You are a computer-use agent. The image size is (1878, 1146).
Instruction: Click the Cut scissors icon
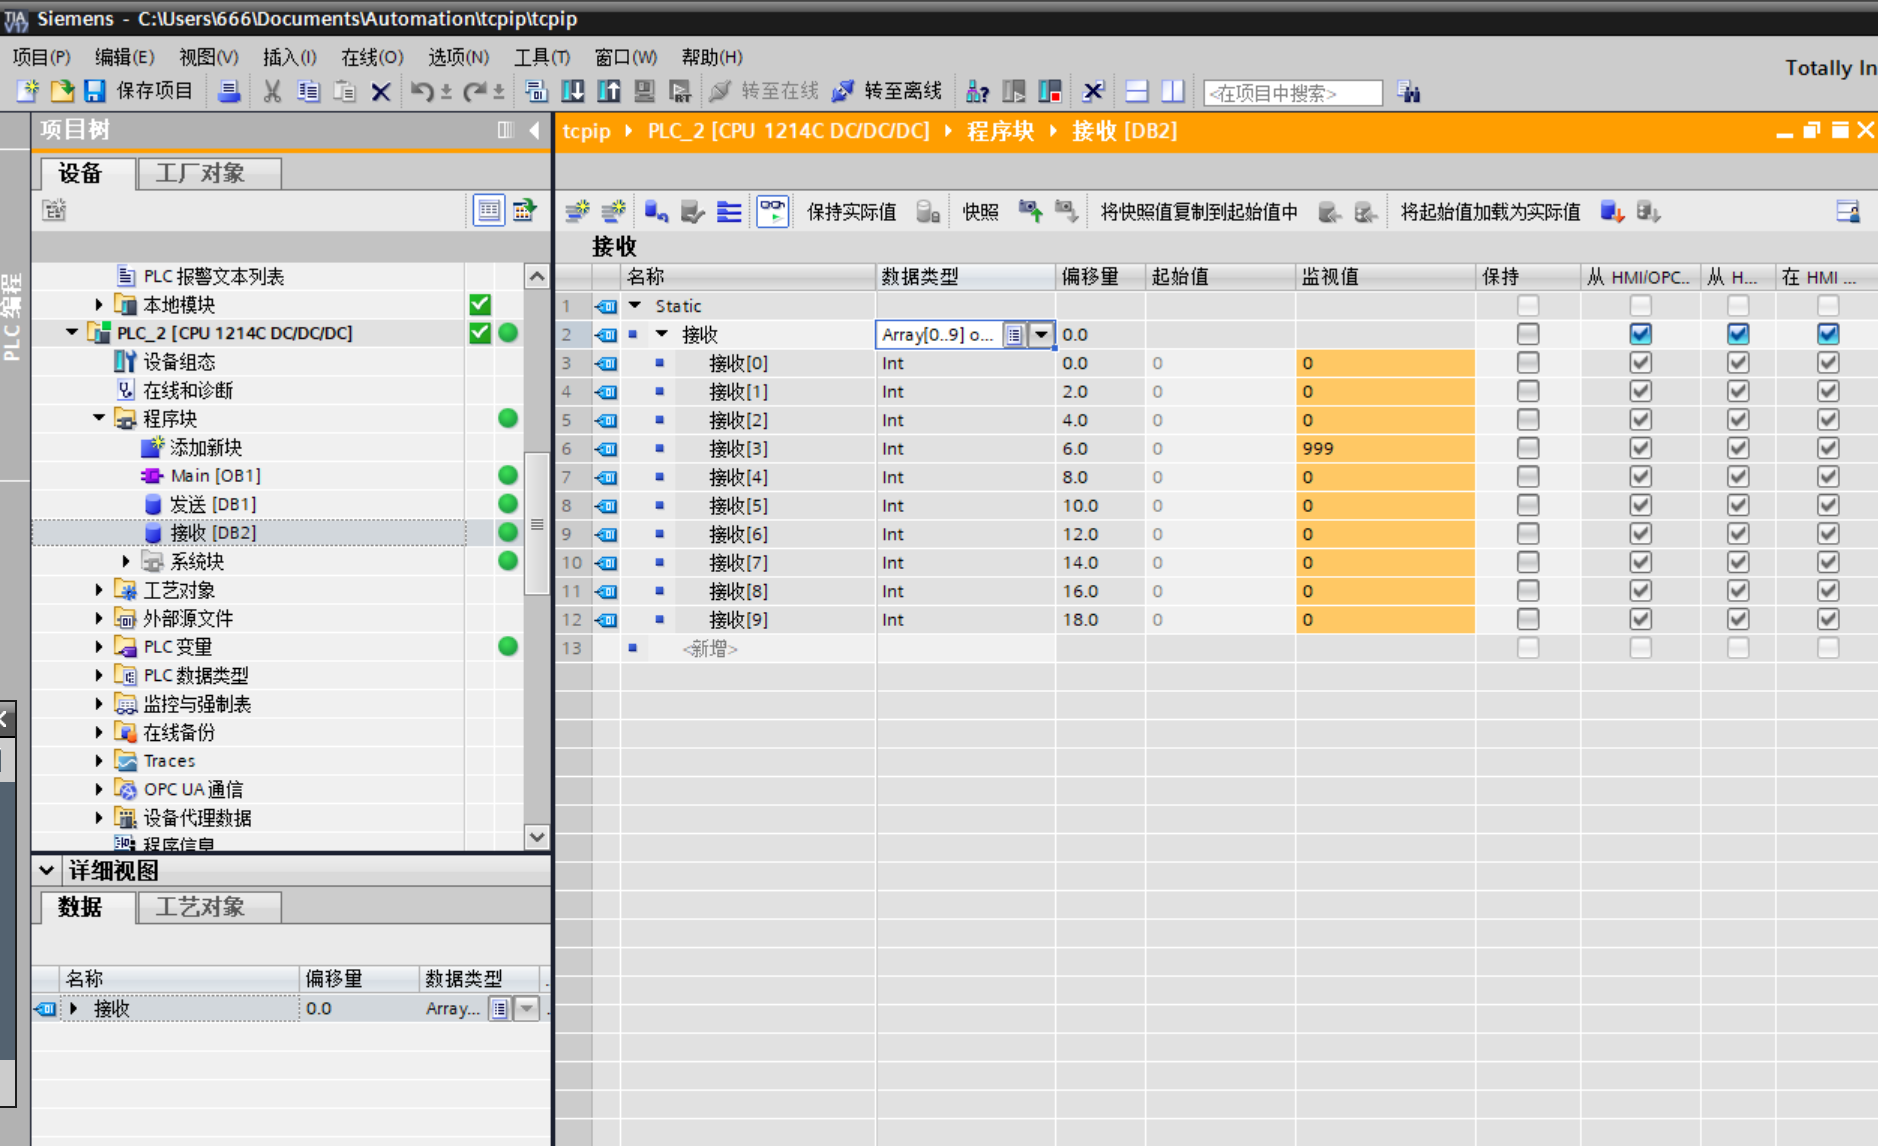pyautogui.click(x=272, y=92)
